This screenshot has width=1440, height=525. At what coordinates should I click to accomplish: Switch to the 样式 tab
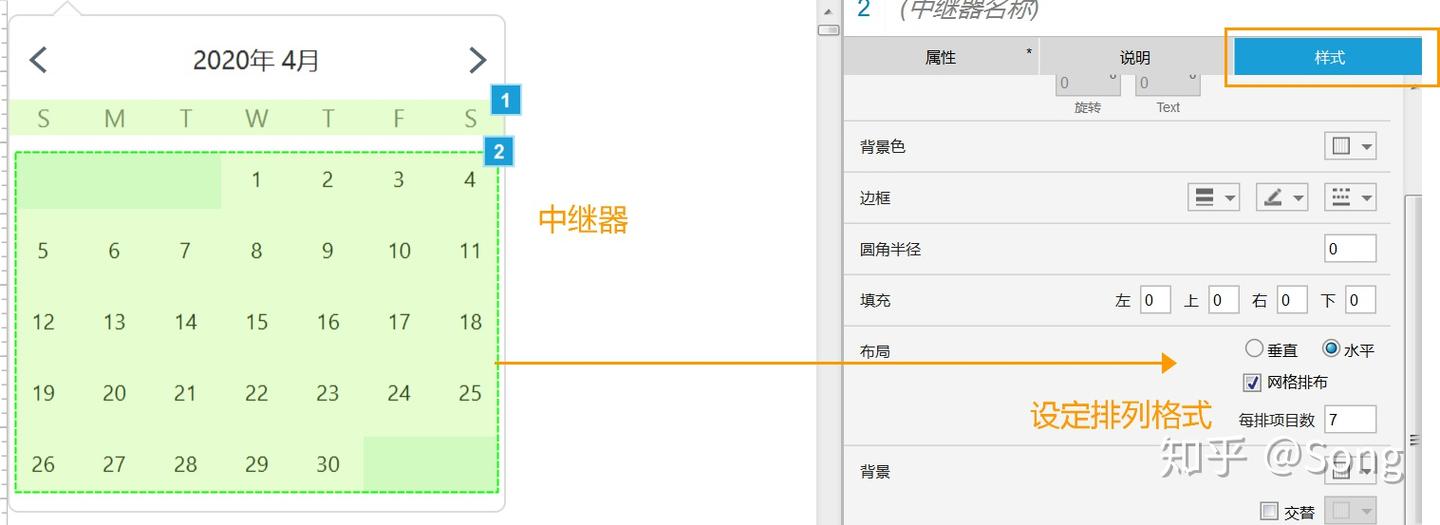tap(1329, 57)
